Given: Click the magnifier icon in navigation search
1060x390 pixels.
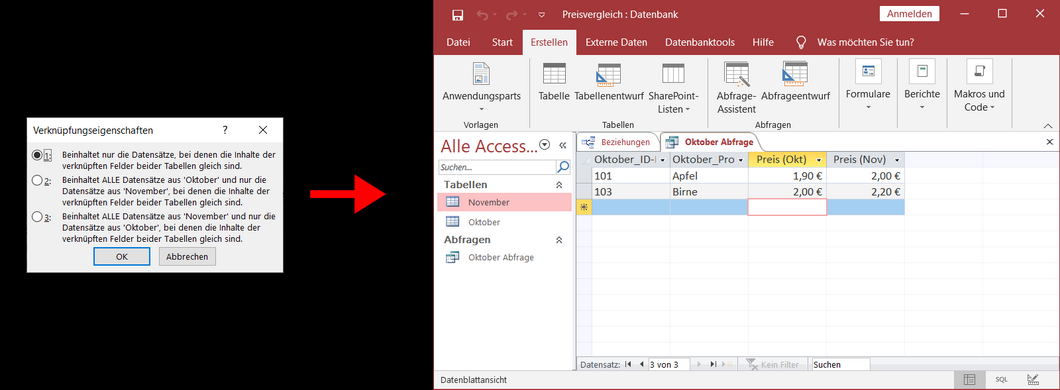Looking at the screenshot, I should (562, 166).
